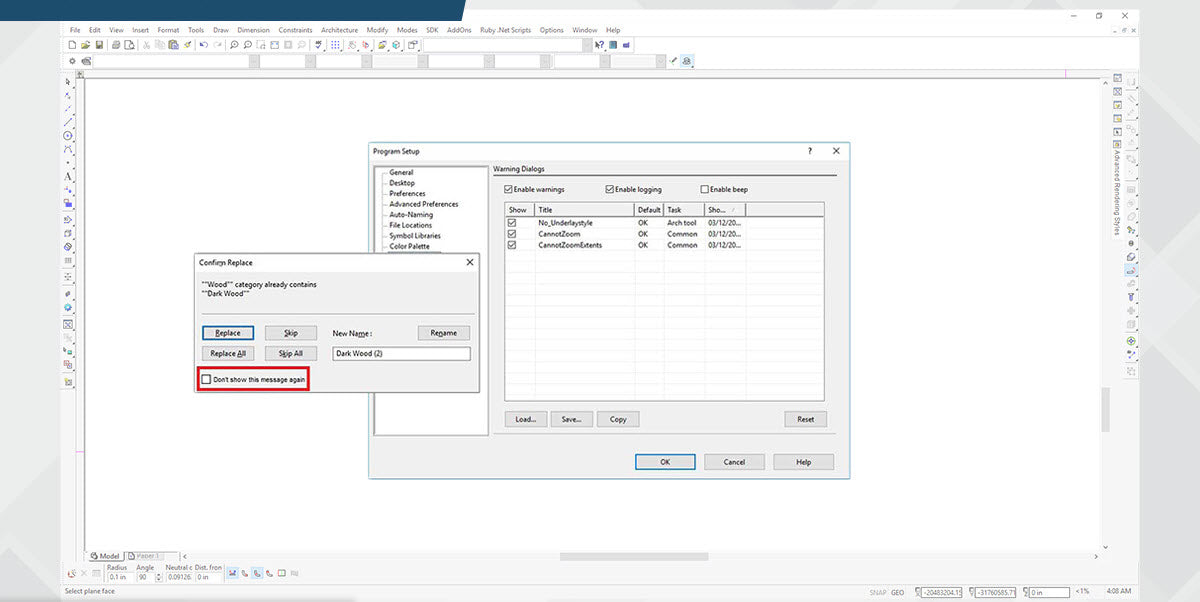
Task: Click the Redo arrow icon
Action: pyautogui.click(x=217, y=45)
